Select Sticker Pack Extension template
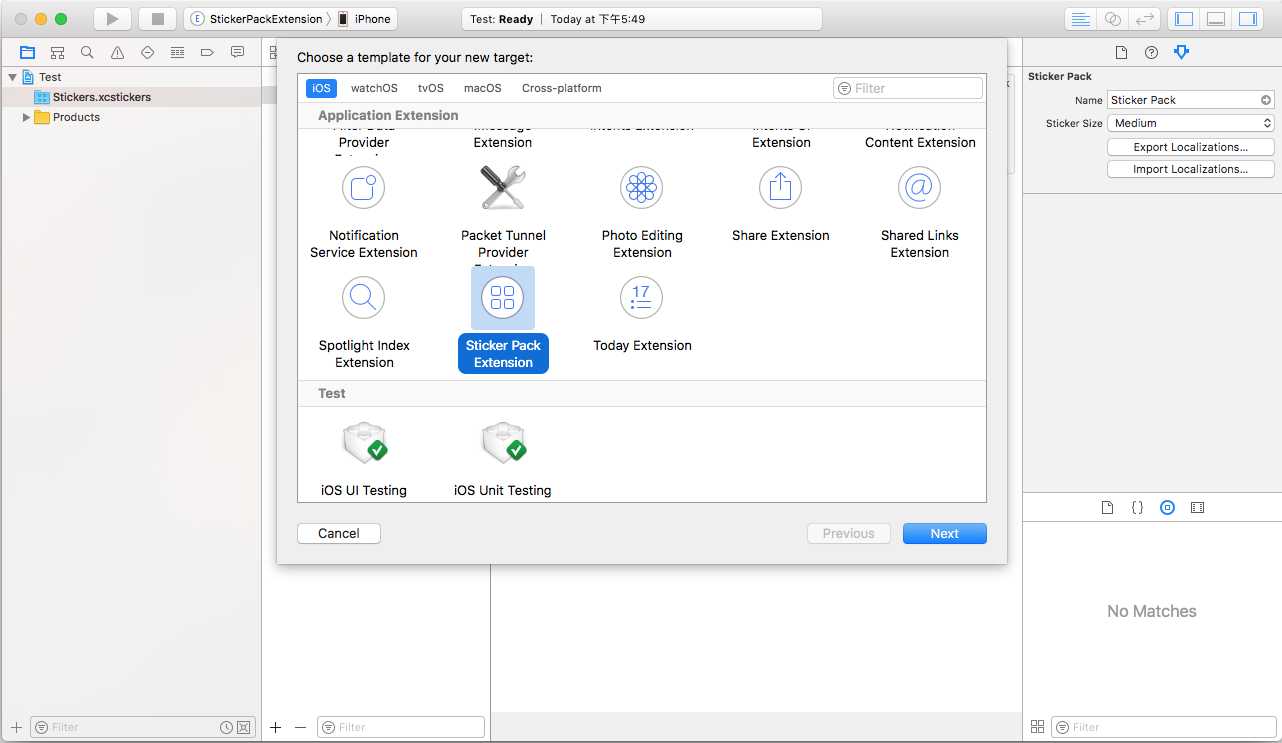Image resolution: width=1282 pixels, height=743 pixels. pyautogui.click(x=503, y=320)
